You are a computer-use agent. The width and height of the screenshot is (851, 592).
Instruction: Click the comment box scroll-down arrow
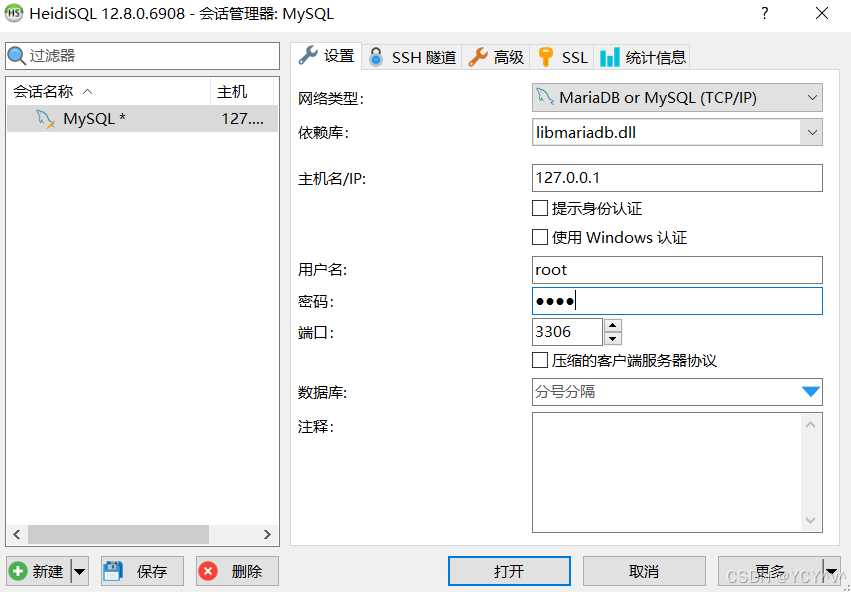[x=810, y=521]
